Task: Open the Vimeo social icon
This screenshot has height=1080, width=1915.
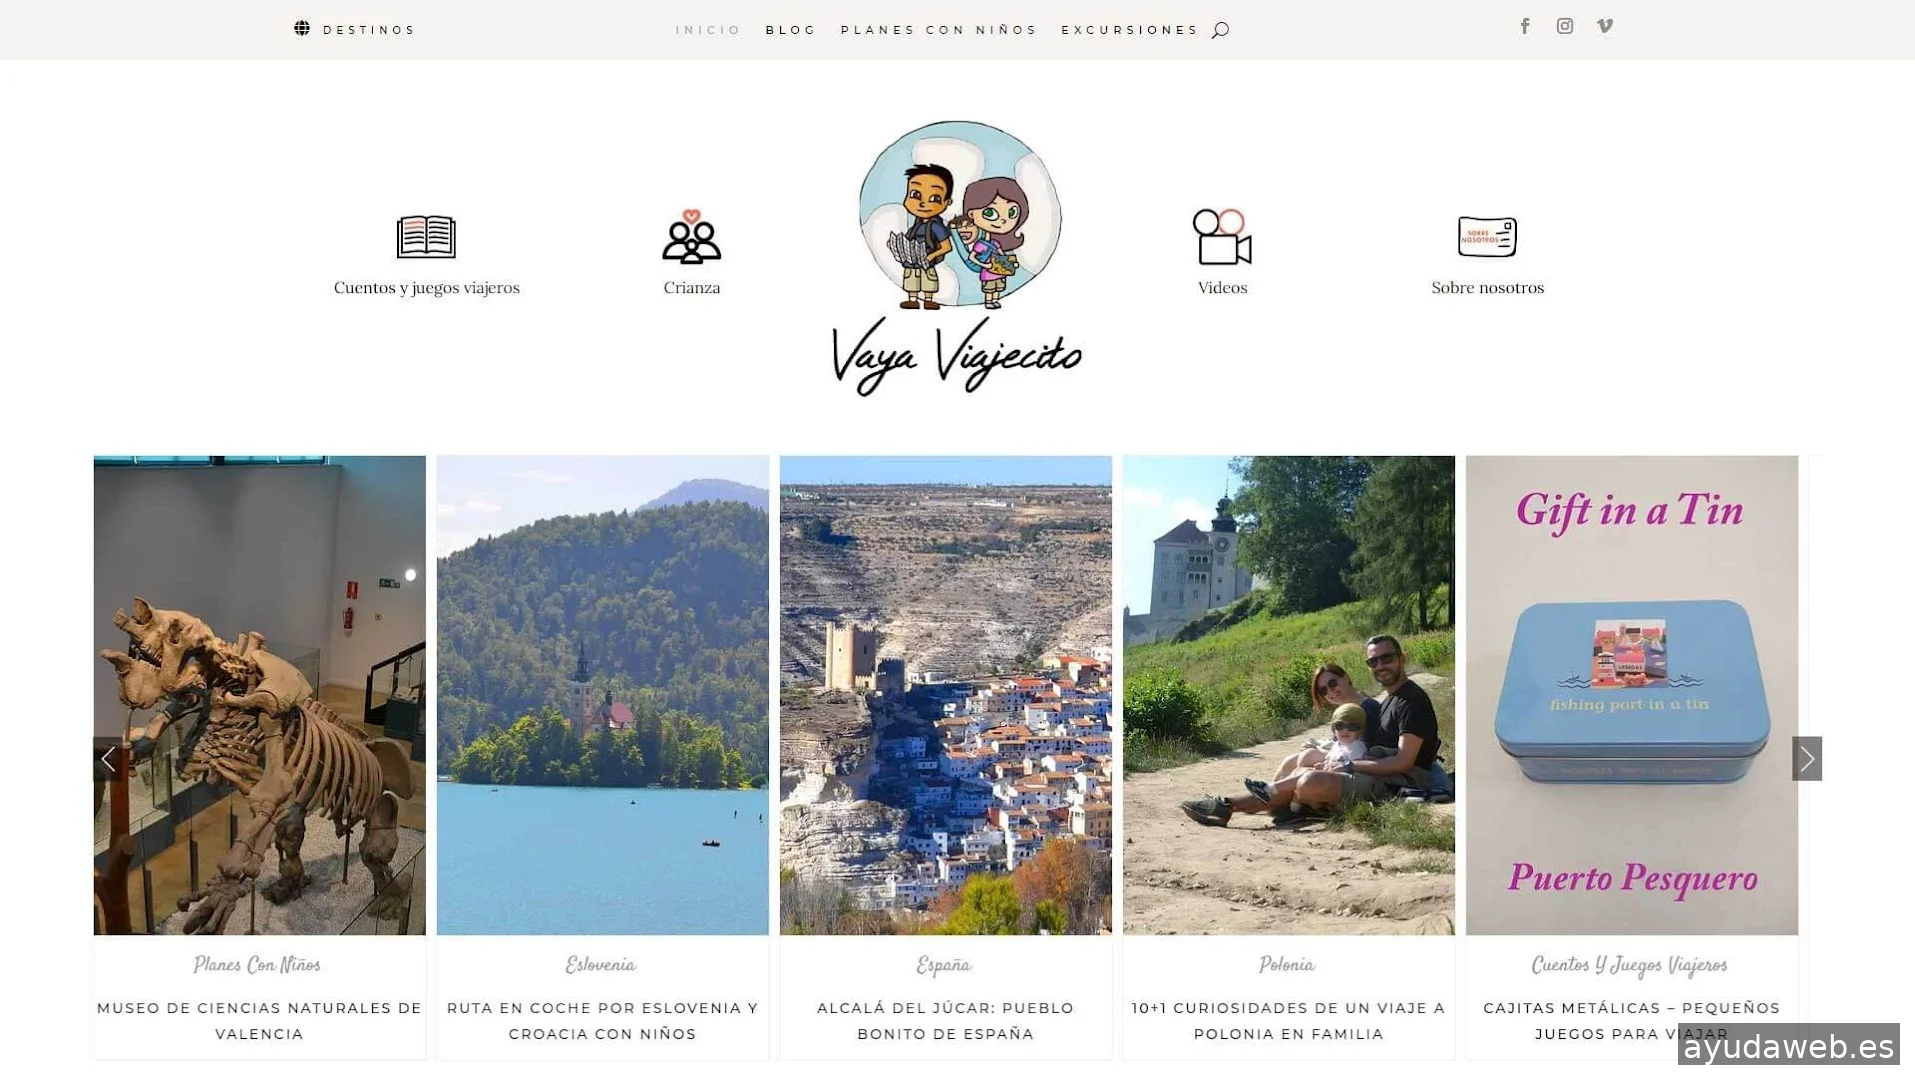Action: pos(1605,26)
